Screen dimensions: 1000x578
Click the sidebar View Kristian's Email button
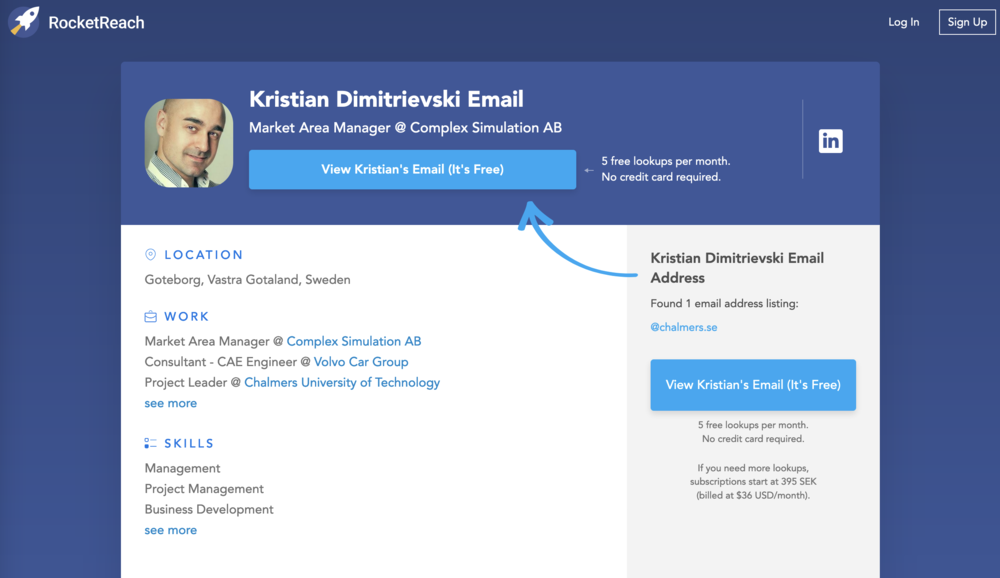[x=753, y=385]
